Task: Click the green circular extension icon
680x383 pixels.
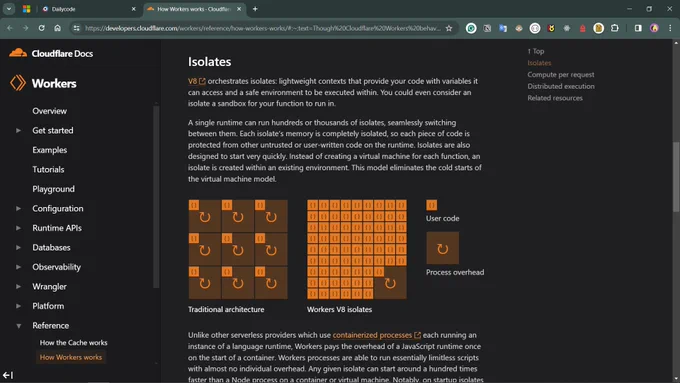Action: click(x=471, y=28)
